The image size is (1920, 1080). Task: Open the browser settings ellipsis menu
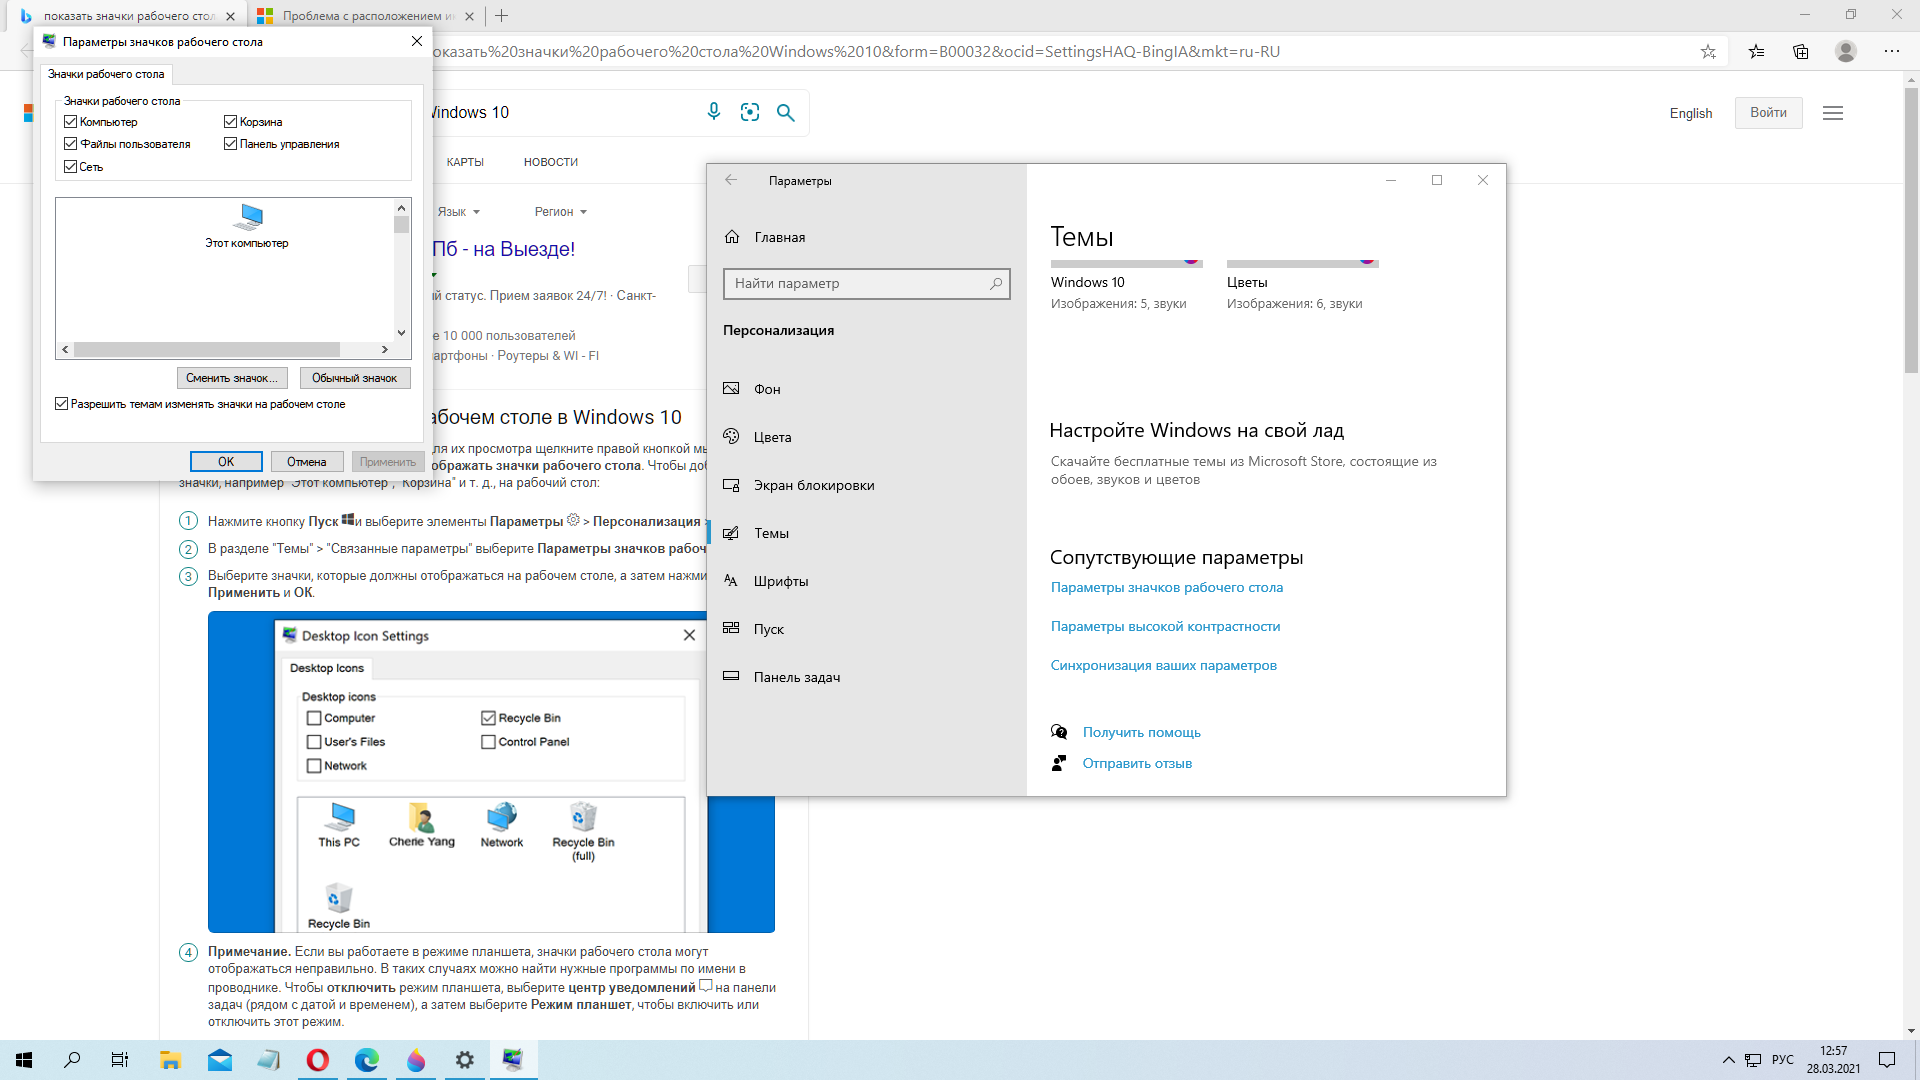pos(1892,51)
